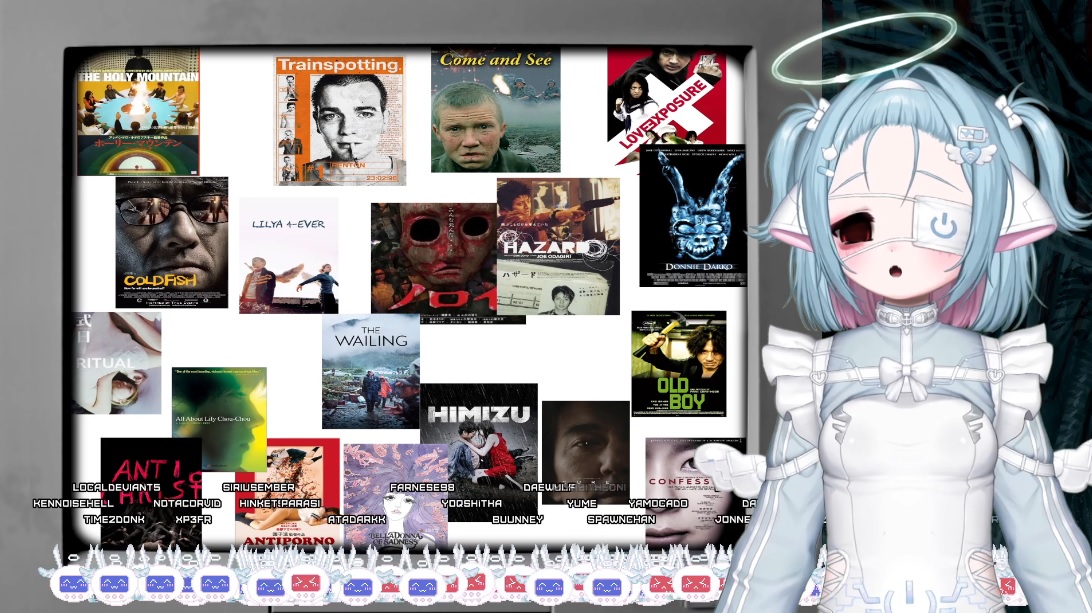Click the username XP3FR
The image size is (1092, 613).
193,520
